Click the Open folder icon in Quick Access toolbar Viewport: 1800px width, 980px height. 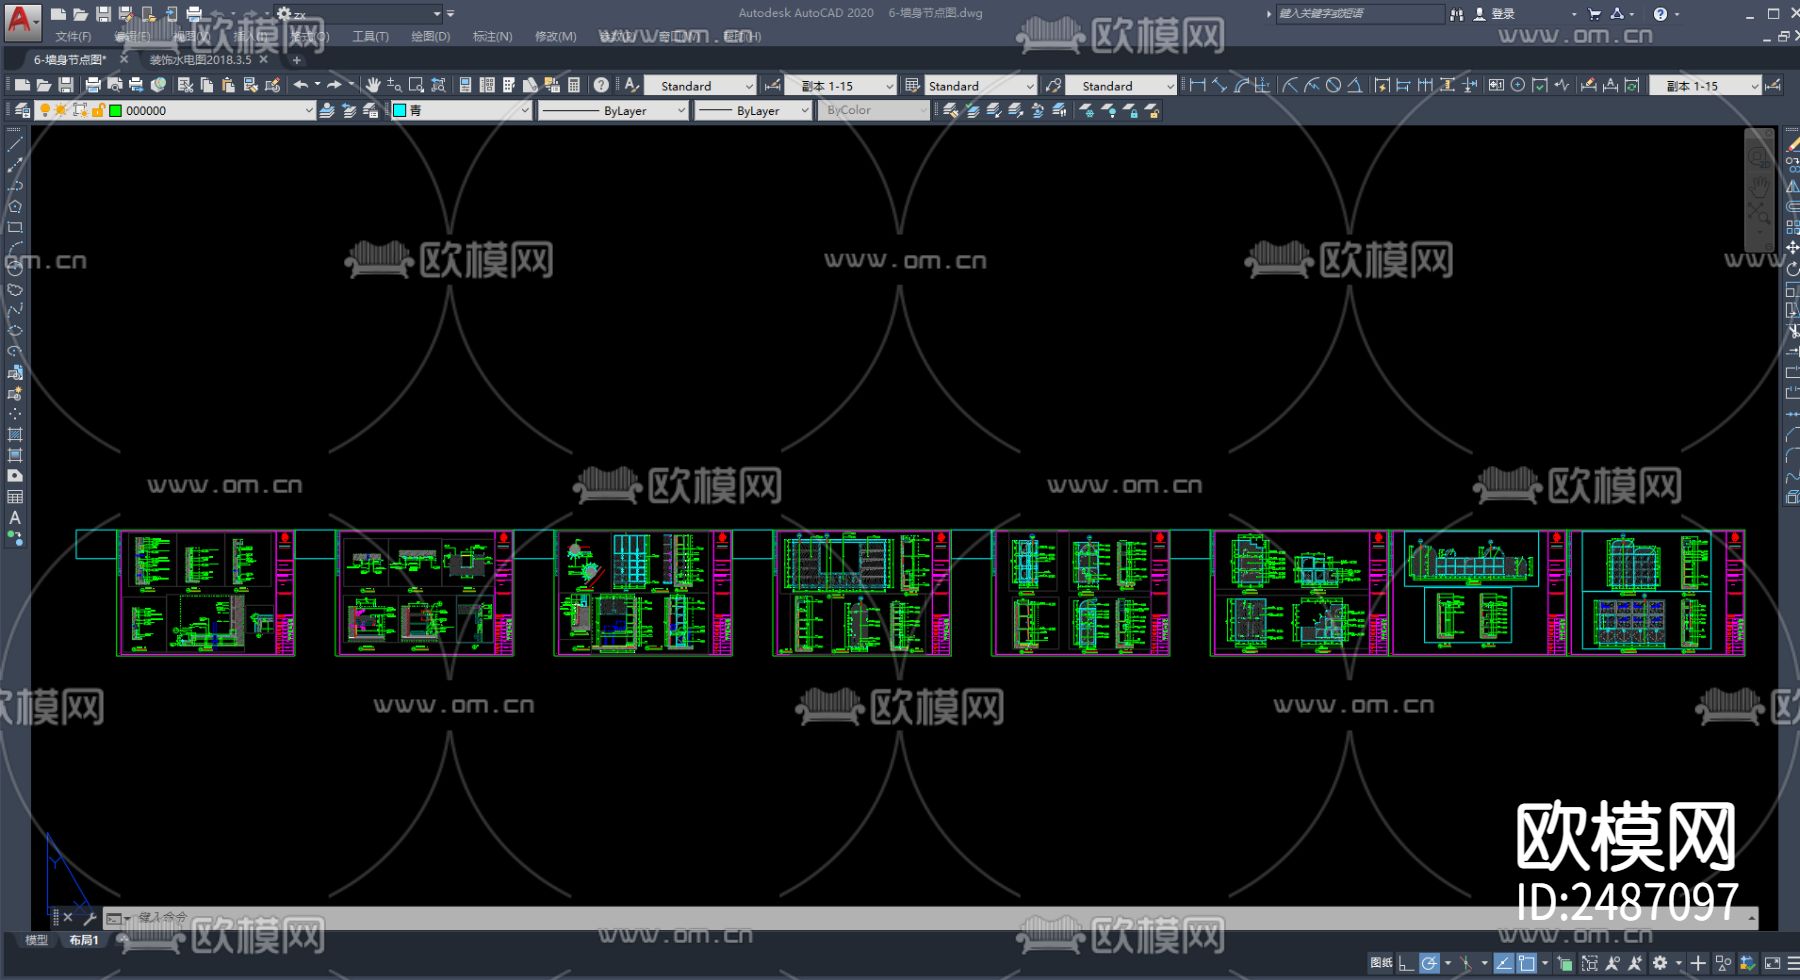80,14
